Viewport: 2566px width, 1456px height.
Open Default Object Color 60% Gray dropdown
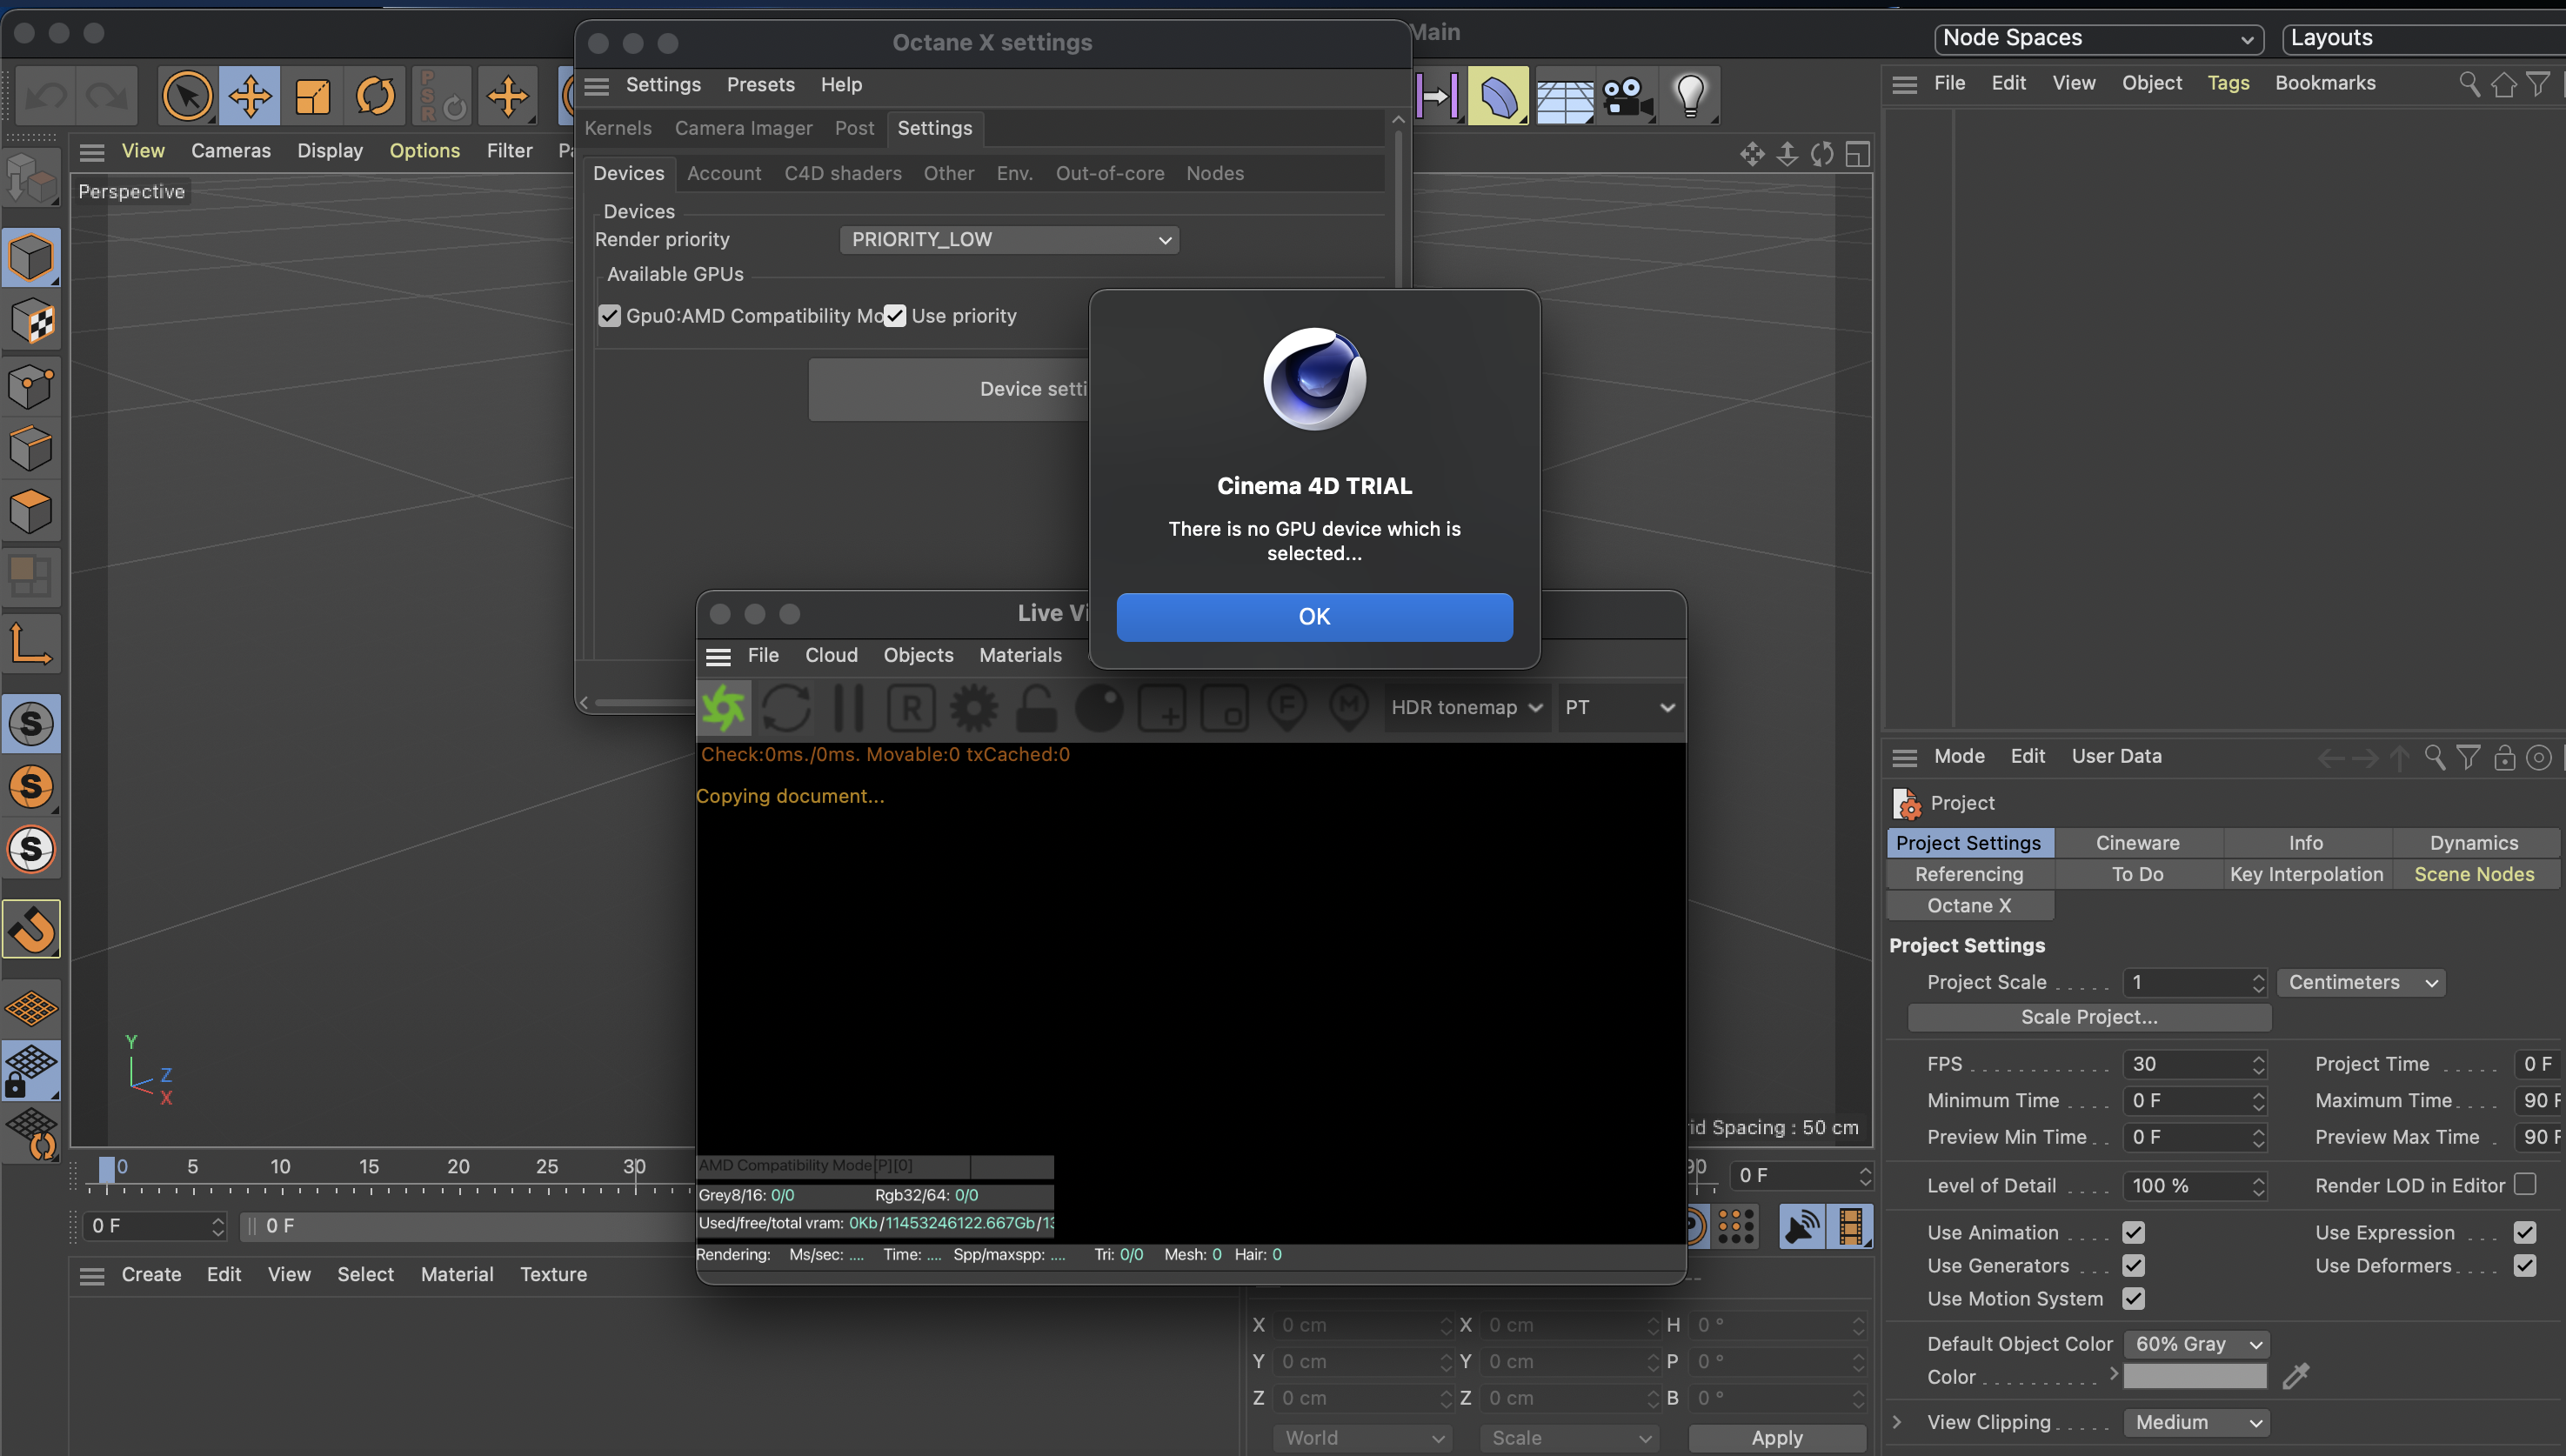tap(2196, 1345)
